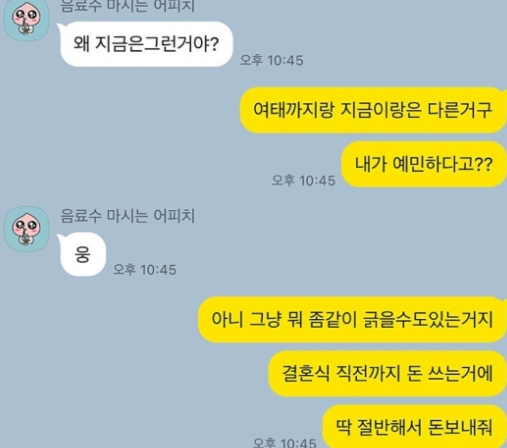Select the '아니 그냥 뭐 좀같이 긁을수도있는거지' bubble
Viewport: 507px width, 448px height.
click(352, 319)
